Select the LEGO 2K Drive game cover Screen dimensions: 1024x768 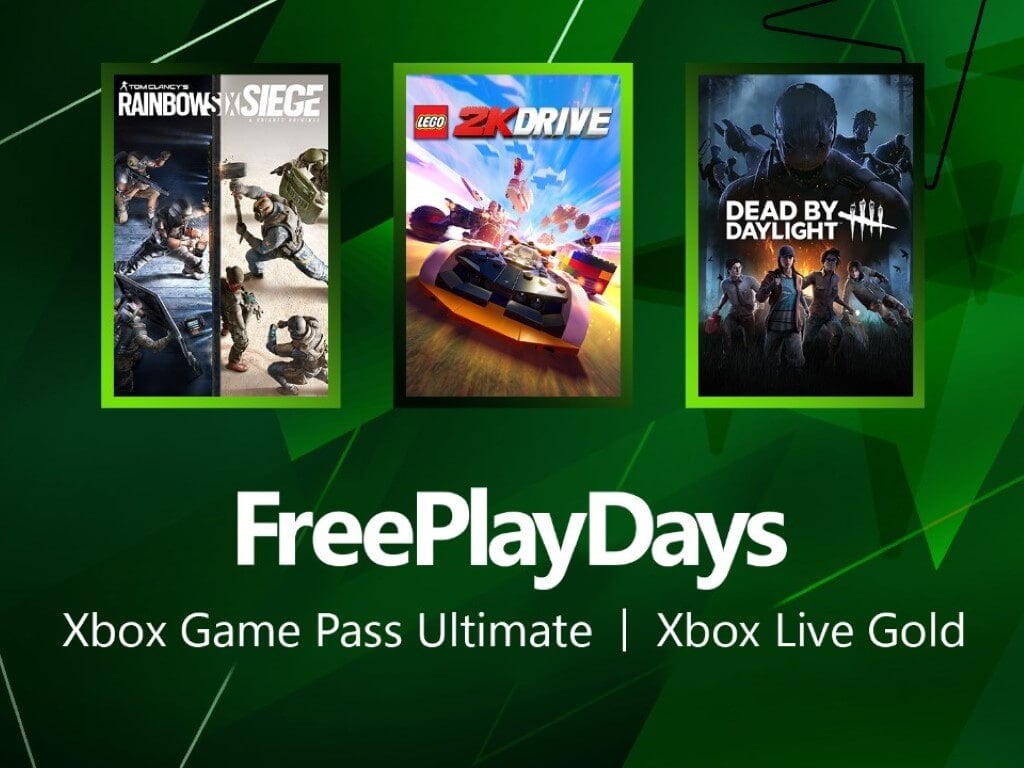513,235
